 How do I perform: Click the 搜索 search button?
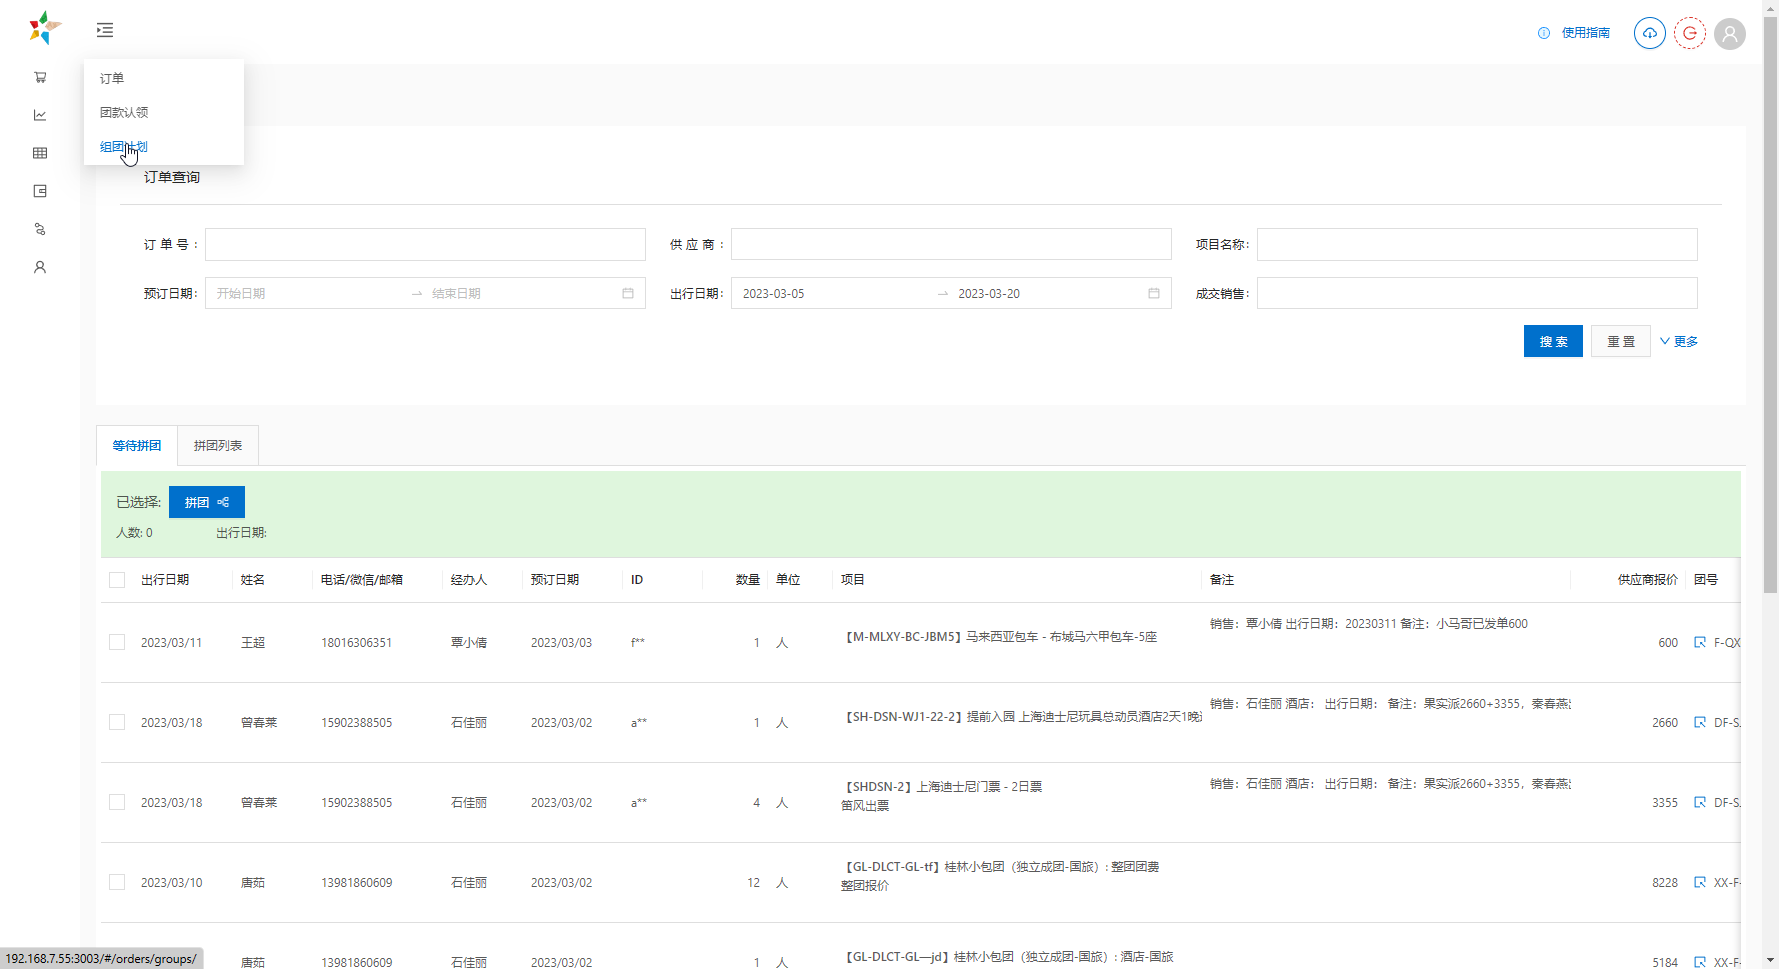pos(1552,341)
